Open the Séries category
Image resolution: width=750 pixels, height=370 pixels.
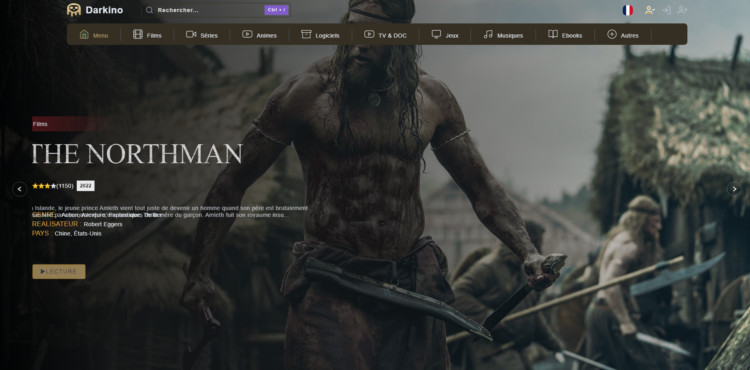202,35
